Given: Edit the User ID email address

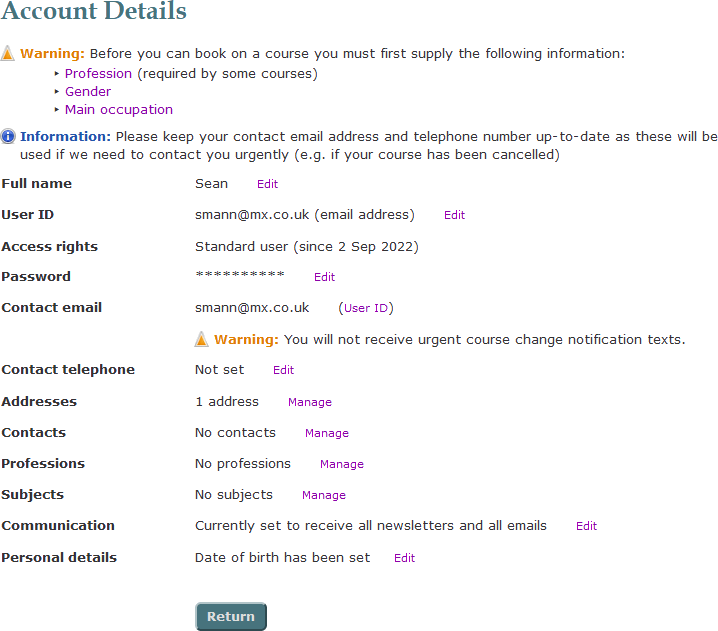Looking at the screenshot, I should (x=454, y=215).
